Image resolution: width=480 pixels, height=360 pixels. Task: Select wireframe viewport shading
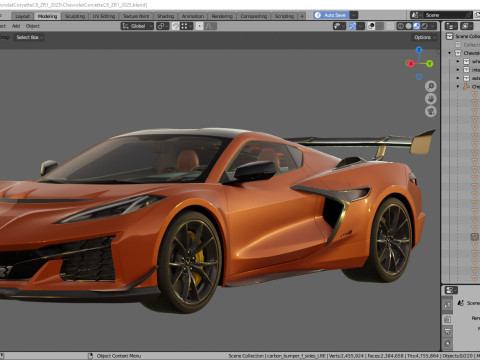(x=400, y=26)
